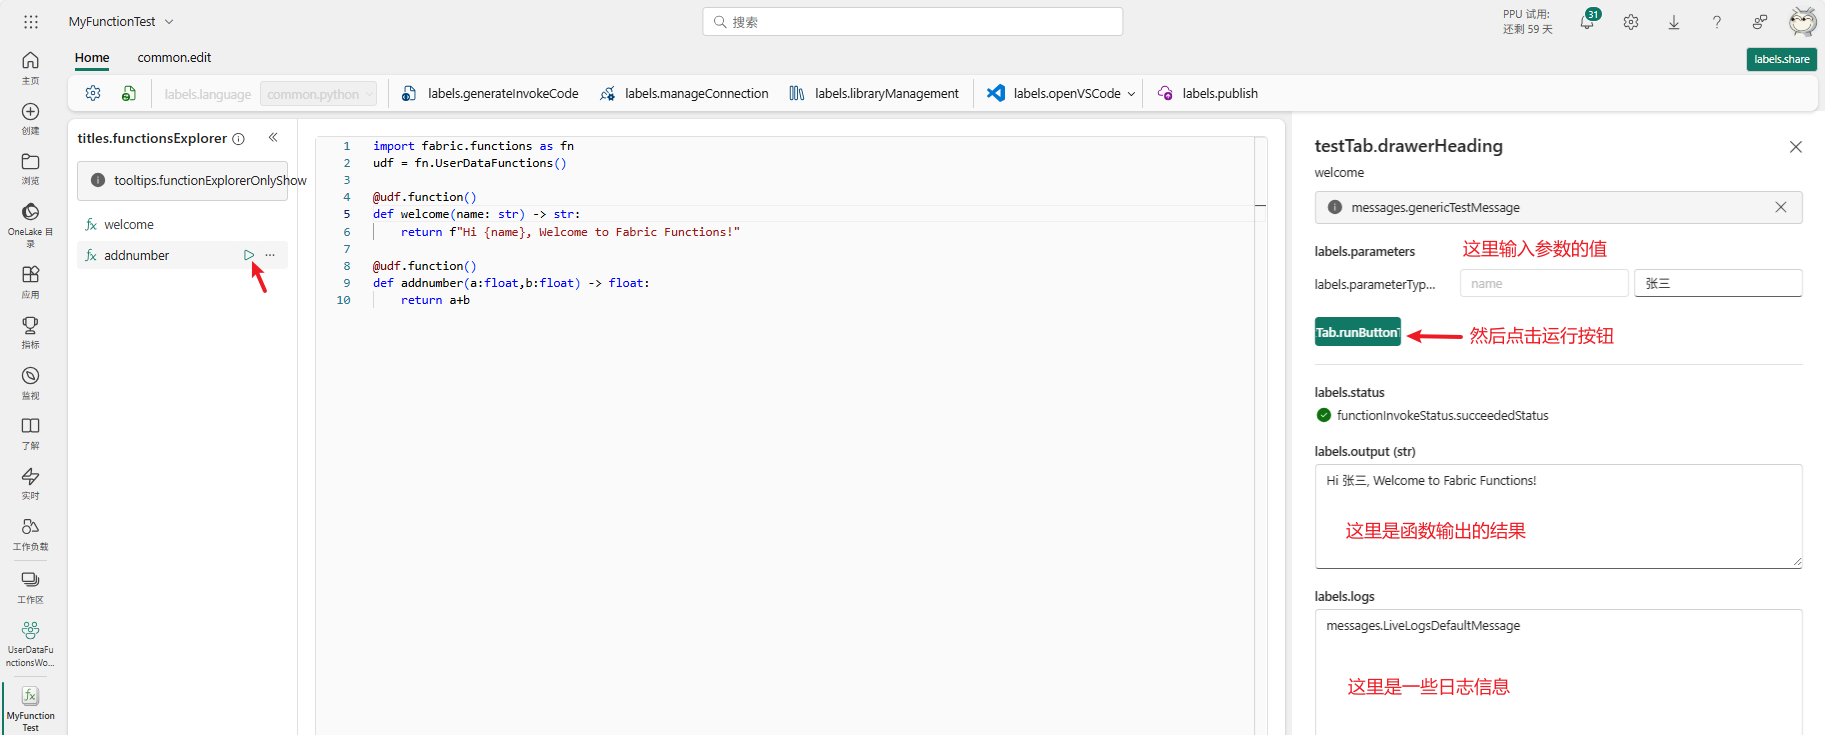Click the search box at top
This screenshot has height=735, width=1825.
point(913,22)
